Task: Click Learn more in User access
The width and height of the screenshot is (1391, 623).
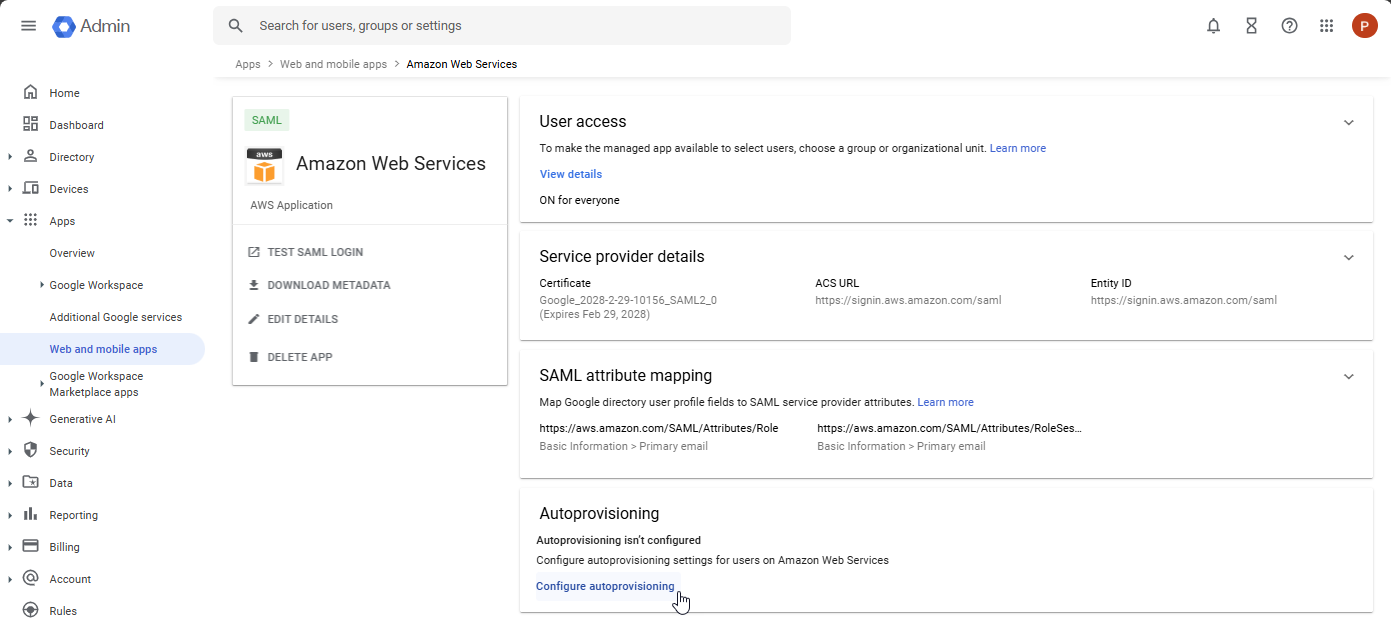Action: click(1018, 148)
